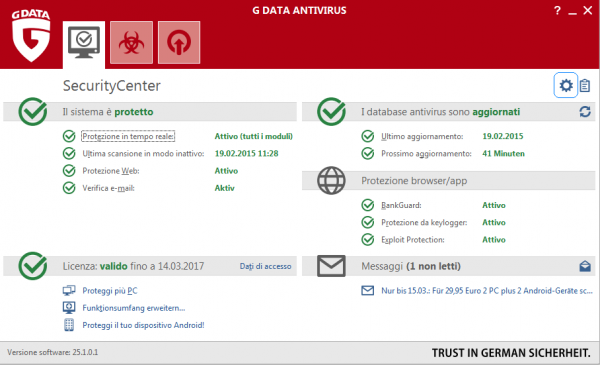This screenshot has width=600, height=365.
Task: Click the '41 Minuten' next update value
Action: [x=504, y=153]
